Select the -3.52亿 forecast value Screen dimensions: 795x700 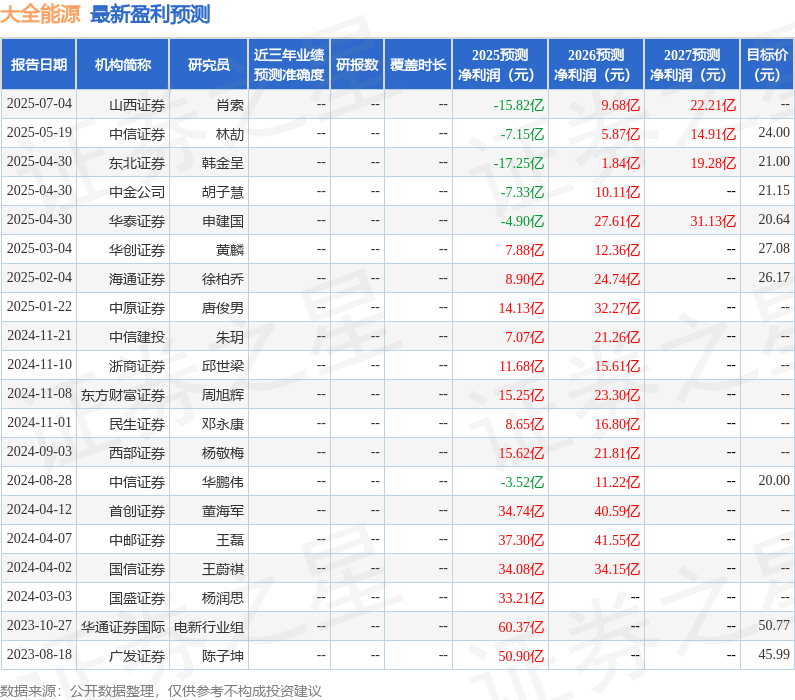[522, 482]
